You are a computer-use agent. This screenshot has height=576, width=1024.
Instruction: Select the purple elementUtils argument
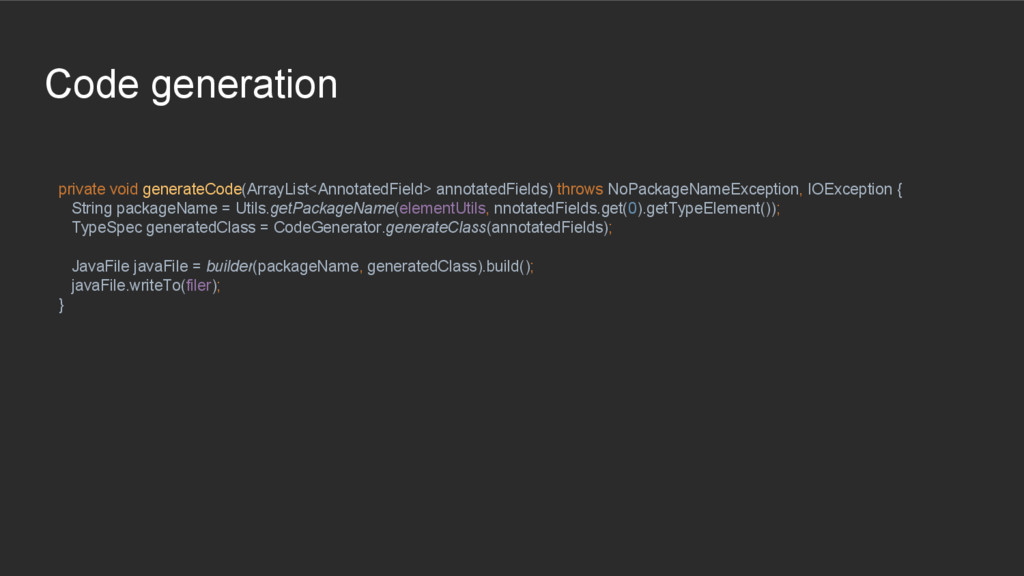click(443, 208)
